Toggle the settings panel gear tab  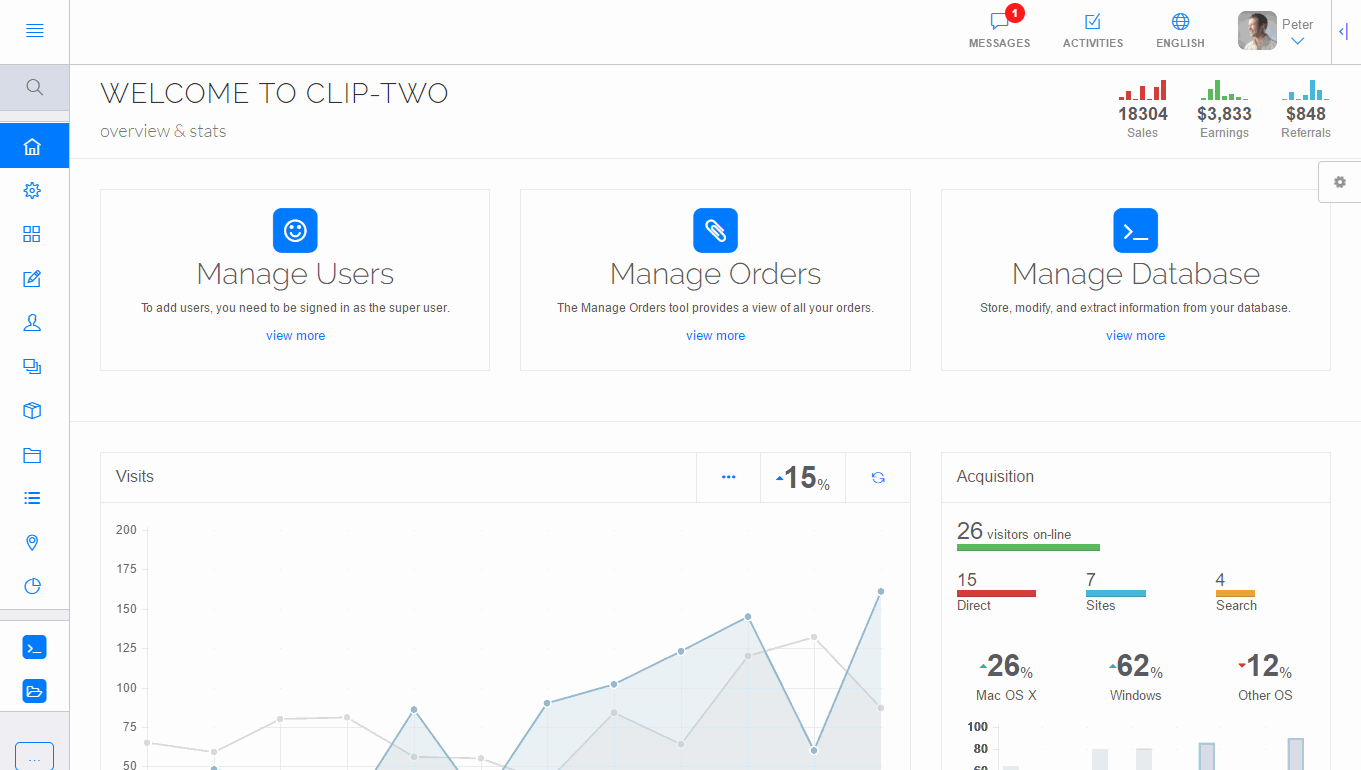click(1340, 182)
